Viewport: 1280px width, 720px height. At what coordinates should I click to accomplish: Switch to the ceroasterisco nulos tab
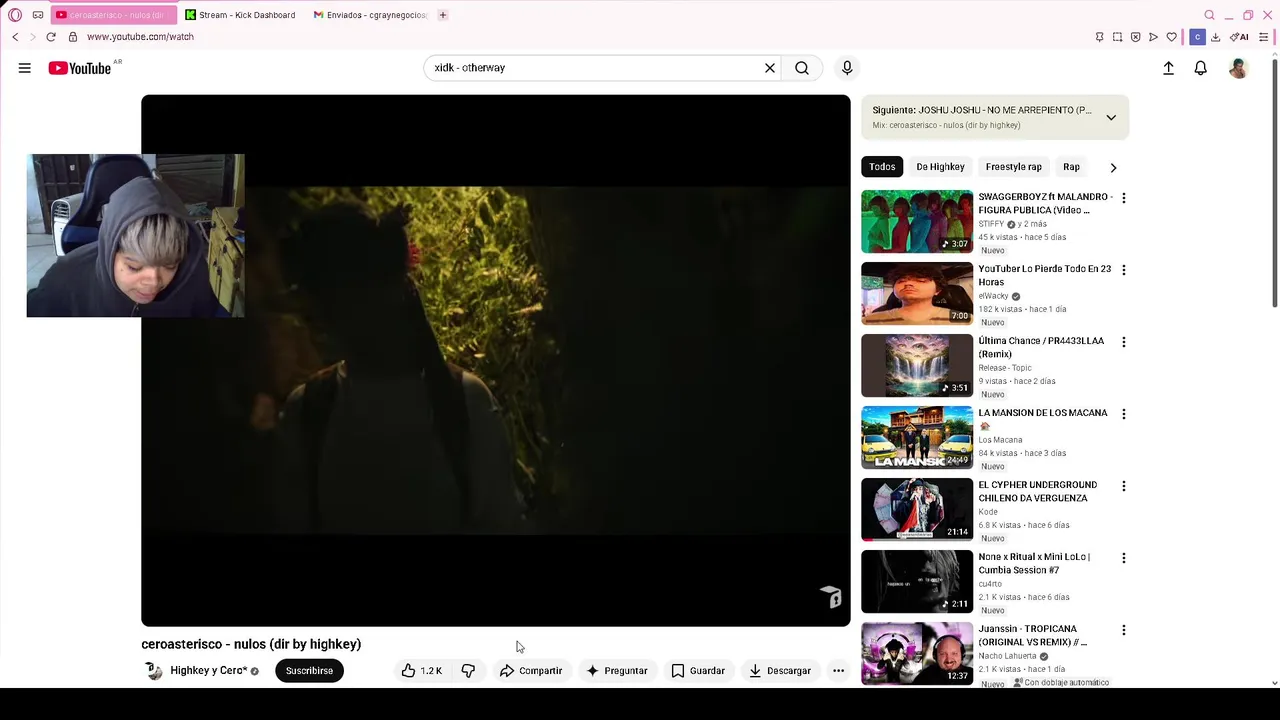(x=112, y=15)
